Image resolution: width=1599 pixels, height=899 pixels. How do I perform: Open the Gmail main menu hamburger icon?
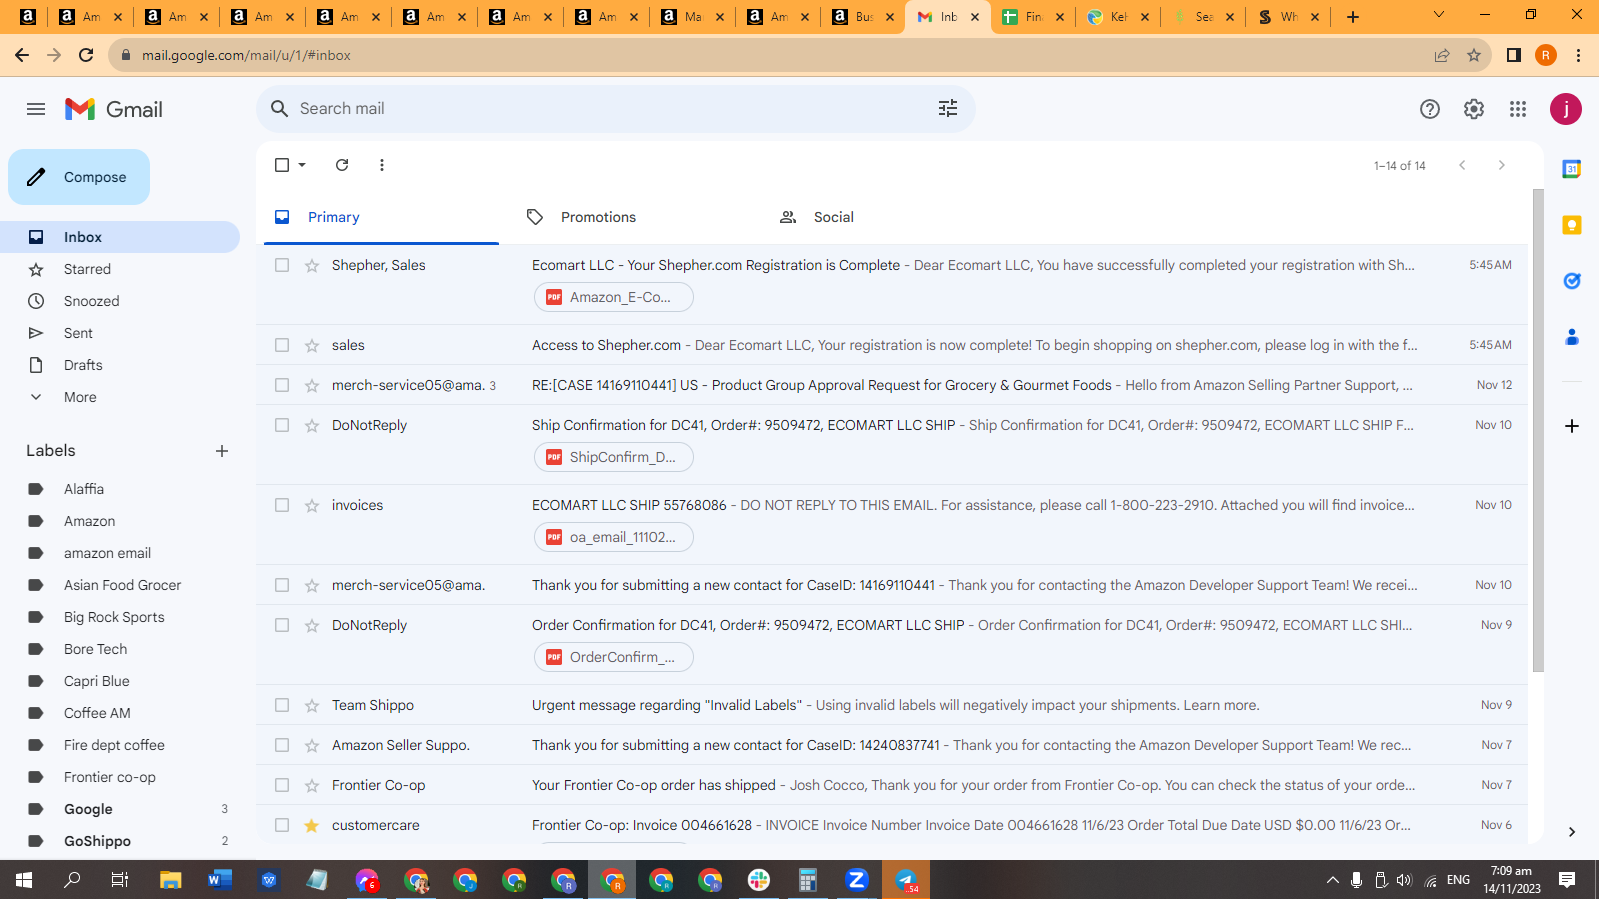(36, 109)
